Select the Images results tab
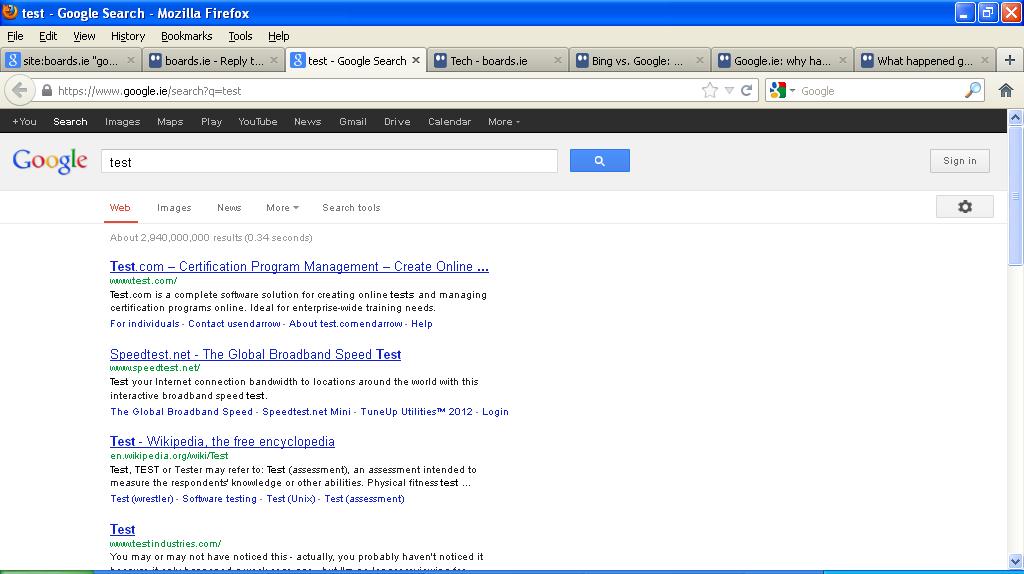Viewport: 1024px width, 574px height. click(x=174, y=208)
